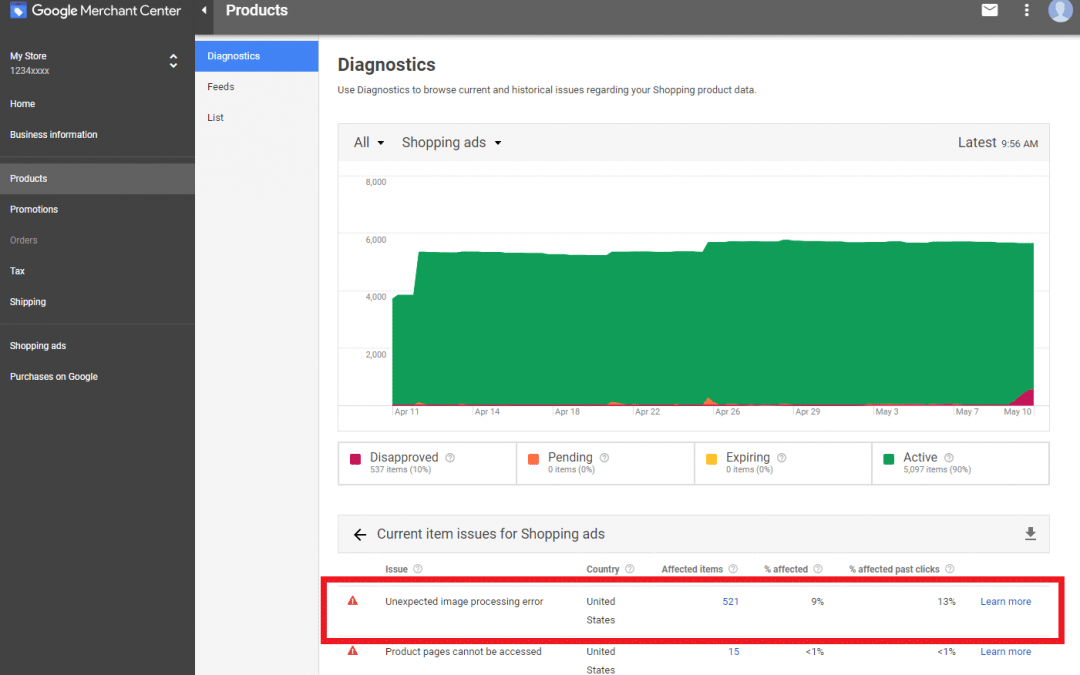Screen dimensions: 1080x675
Task: Click the help icon beside % affected
Action: coord(818,569)
